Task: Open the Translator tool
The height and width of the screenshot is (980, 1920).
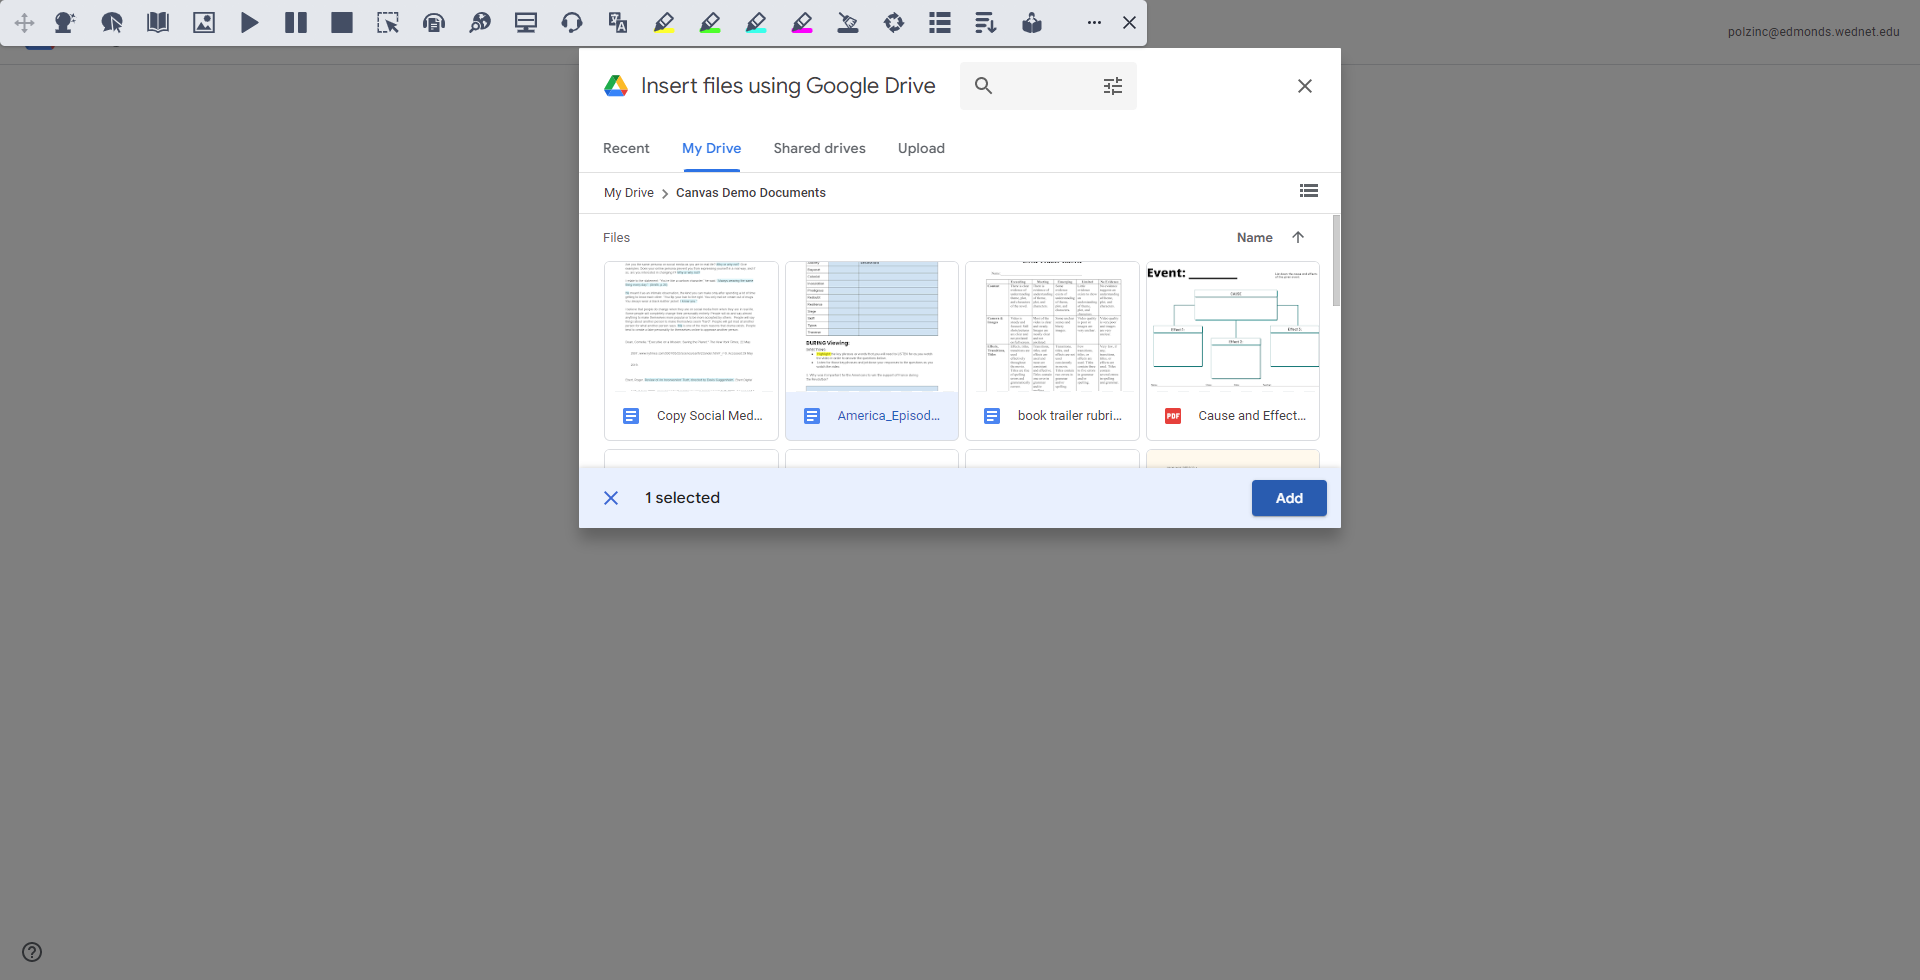Action: (618, 23)
